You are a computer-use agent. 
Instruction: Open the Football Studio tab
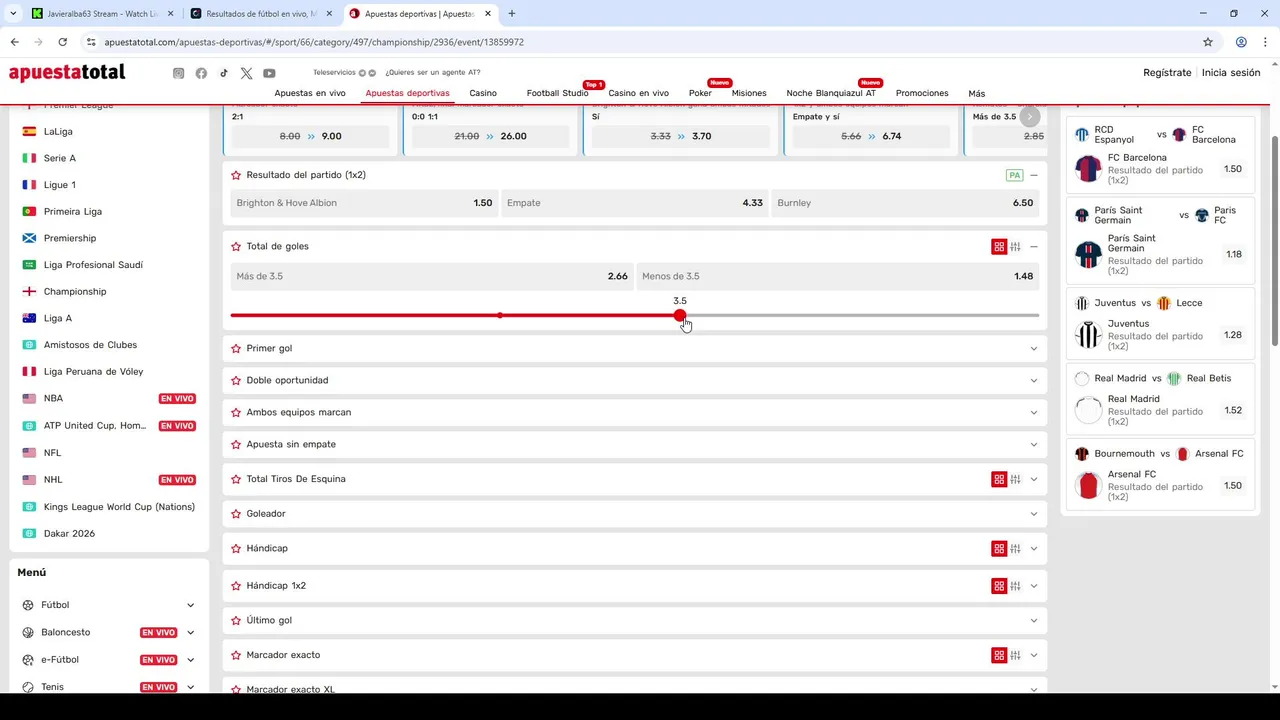[x=557, y=93]
